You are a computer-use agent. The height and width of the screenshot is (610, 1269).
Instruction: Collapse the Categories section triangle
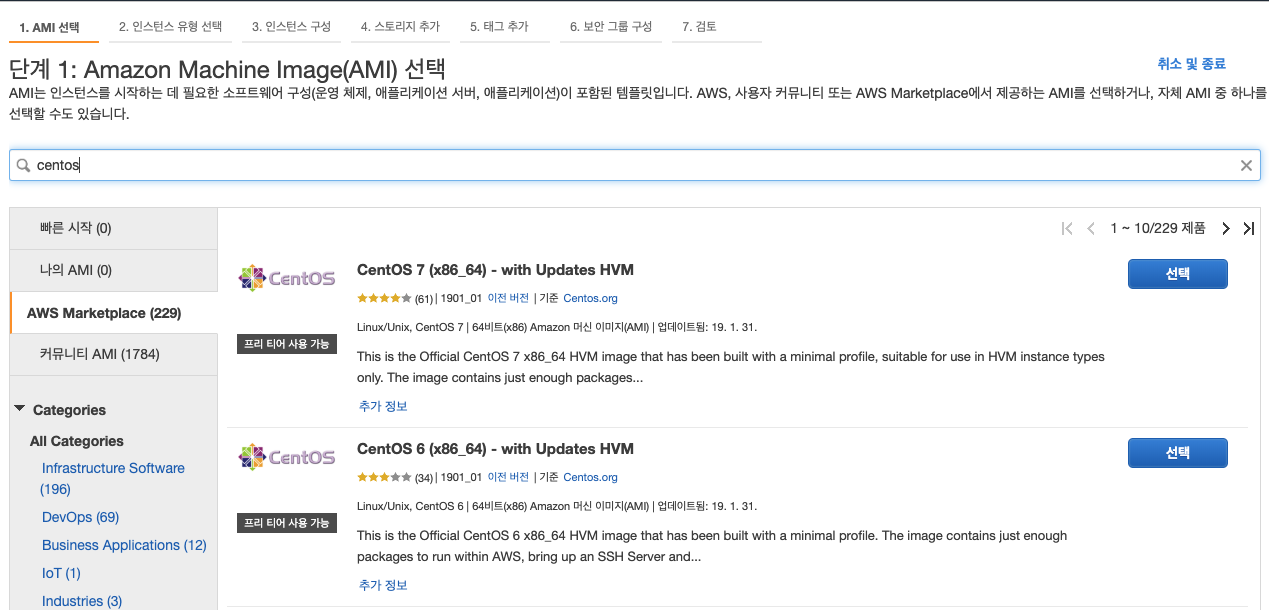click(x=20, y=409)
